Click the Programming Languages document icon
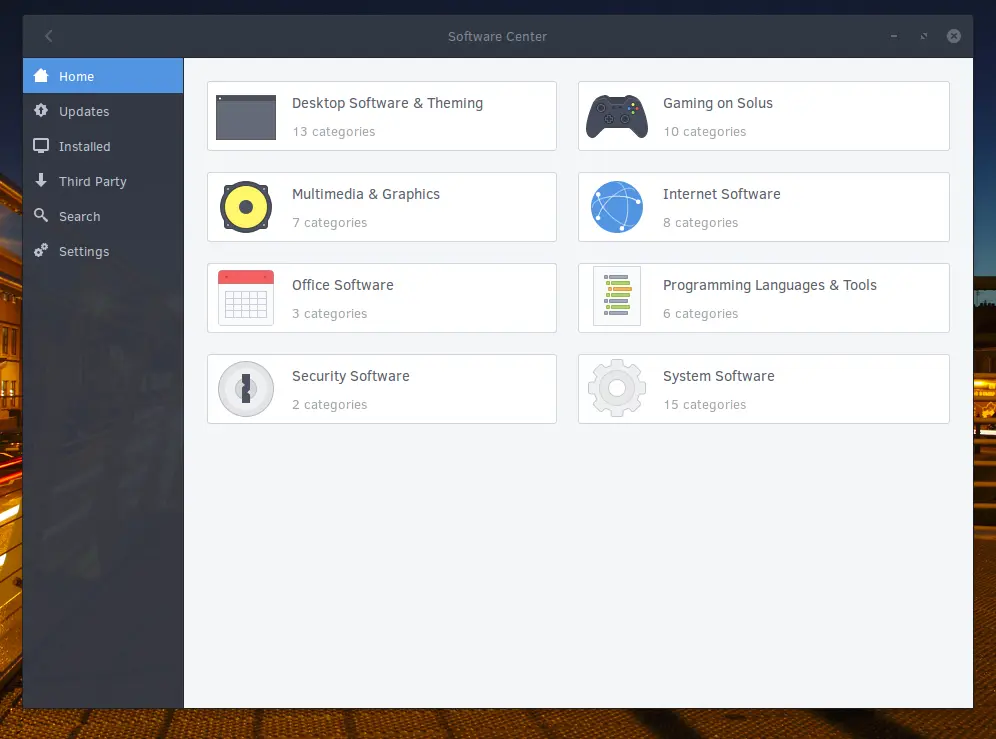 click(616, 296)
